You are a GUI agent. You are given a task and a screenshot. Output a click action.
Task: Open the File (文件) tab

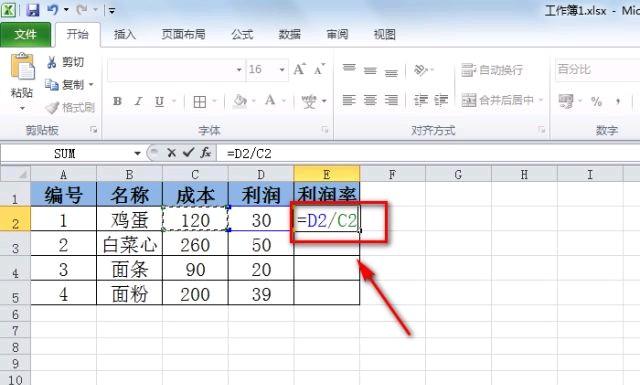point(25,34)
